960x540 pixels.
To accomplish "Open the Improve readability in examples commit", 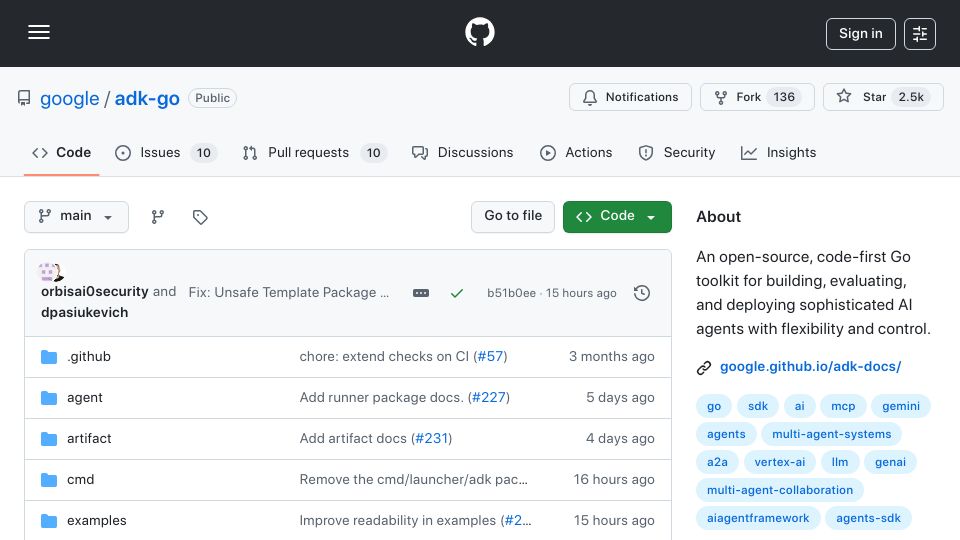I will click(397, 521).
